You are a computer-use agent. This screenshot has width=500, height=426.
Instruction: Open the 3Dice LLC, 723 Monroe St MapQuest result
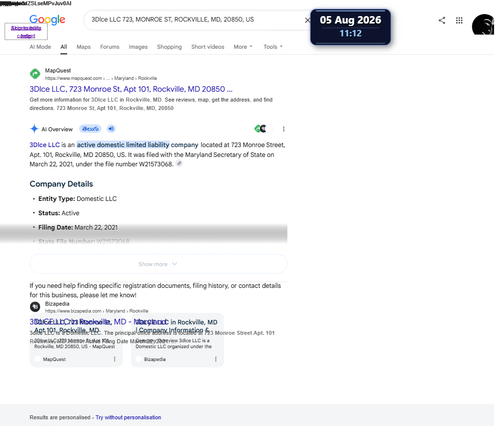tap(131, 89)
